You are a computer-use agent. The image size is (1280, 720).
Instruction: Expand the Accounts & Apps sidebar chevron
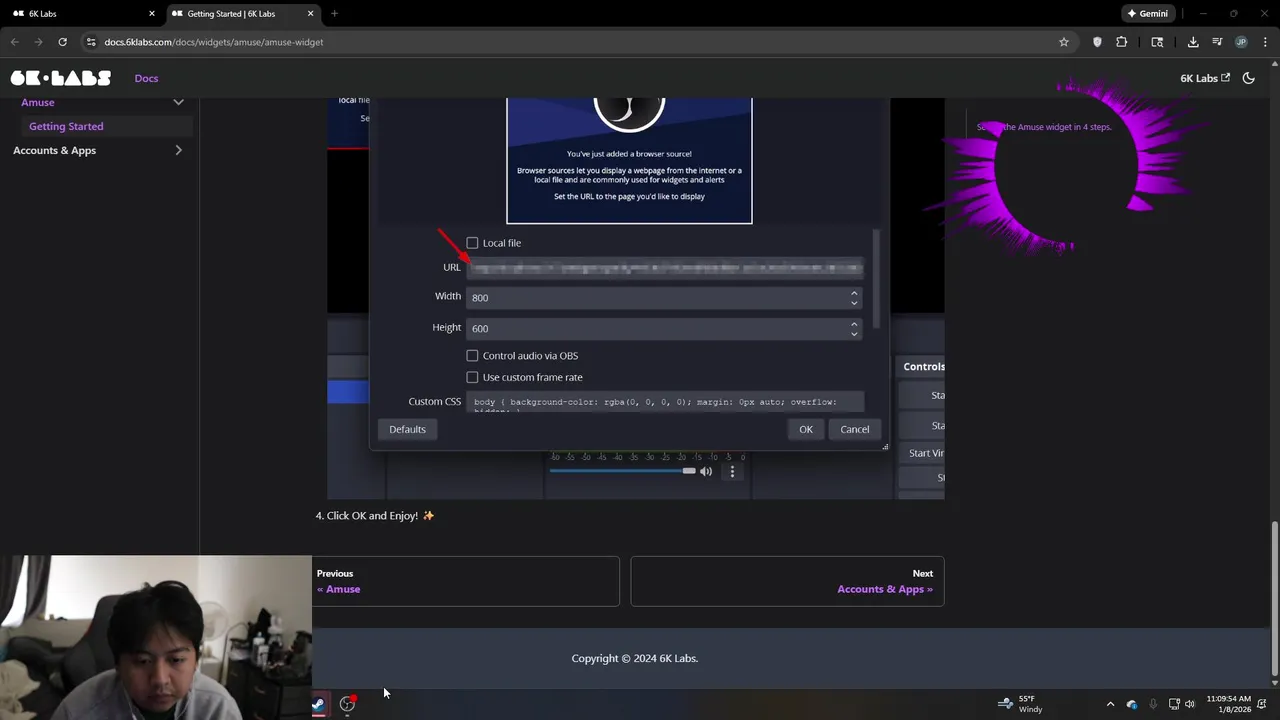[178, 150]
